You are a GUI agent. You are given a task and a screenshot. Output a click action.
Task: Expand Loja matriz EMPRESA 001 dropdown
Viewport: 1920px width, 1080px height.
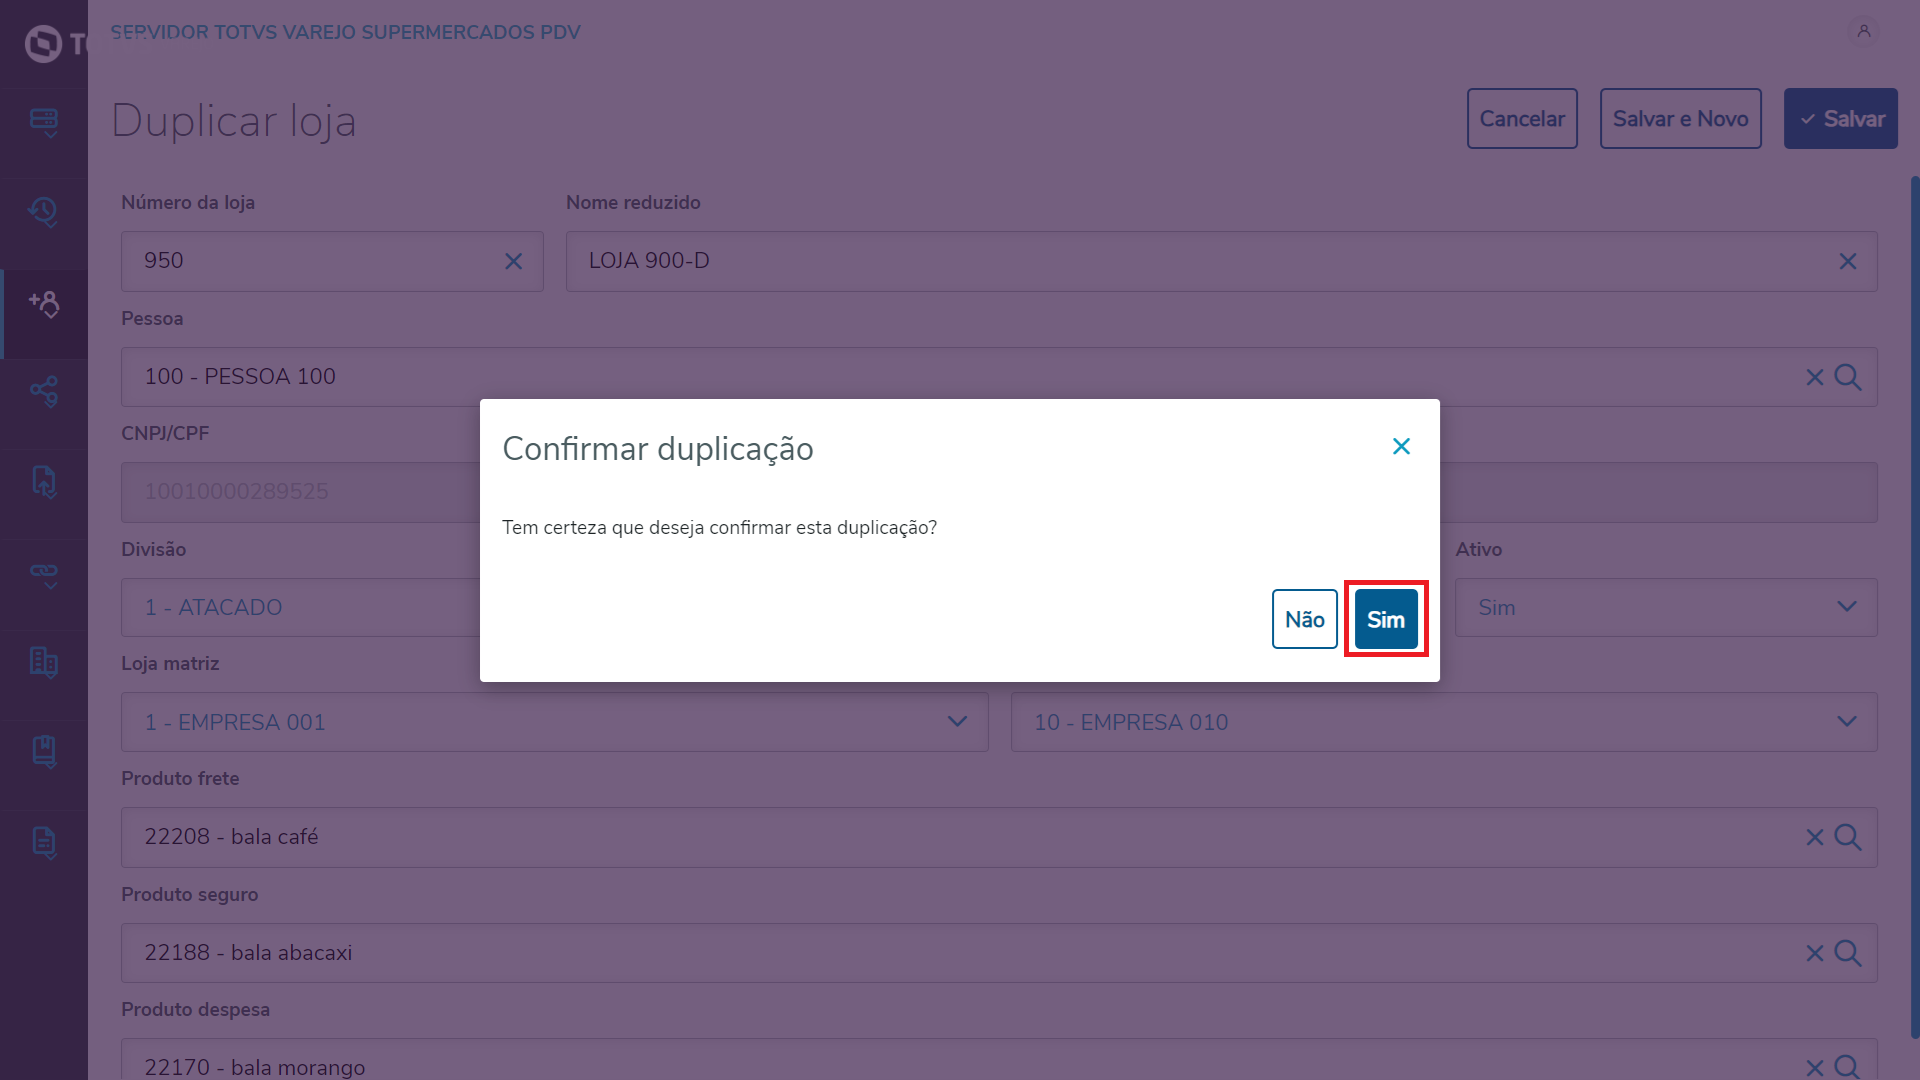(956, 722)
